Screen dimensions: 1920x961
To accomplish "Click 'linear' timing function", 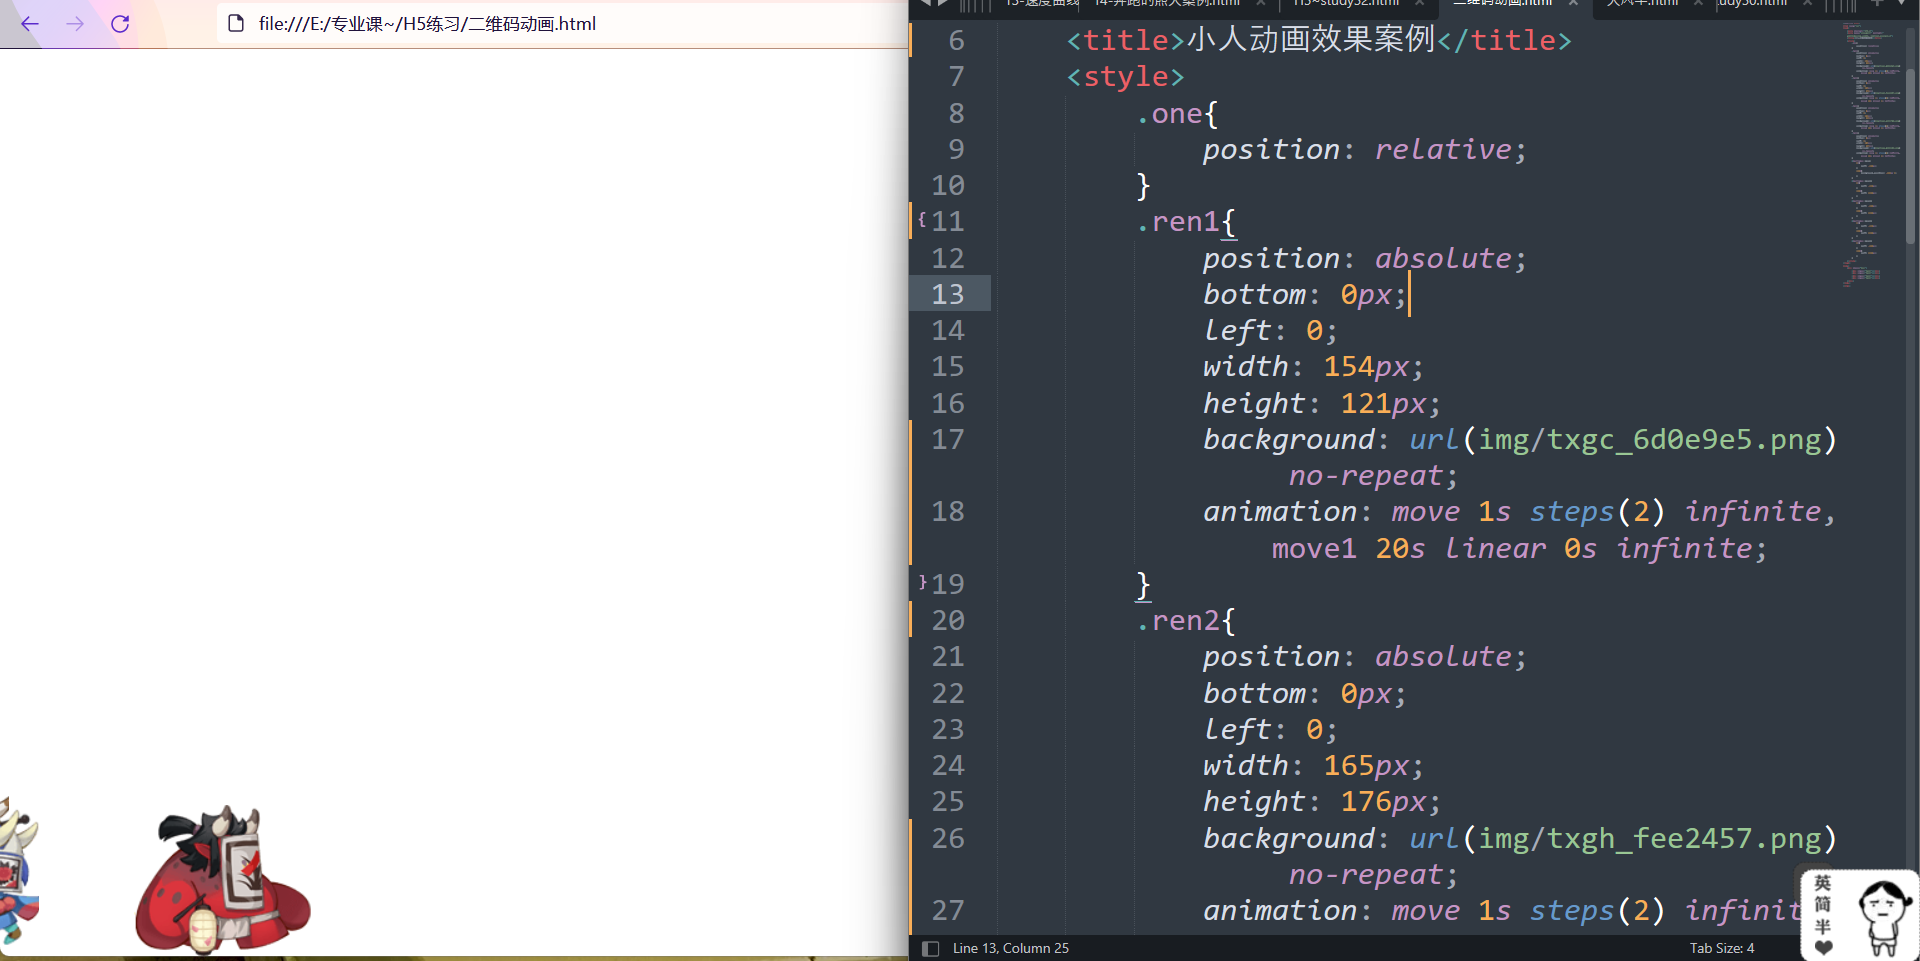I will 1495,548.
